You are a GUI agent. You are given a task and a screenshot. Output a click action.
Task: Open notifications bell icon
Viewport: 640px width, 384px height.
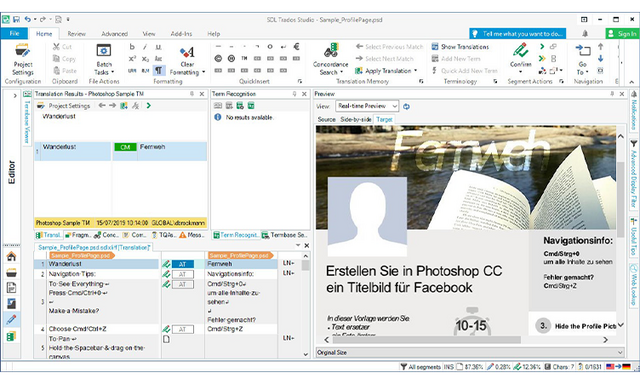[585, 33]
